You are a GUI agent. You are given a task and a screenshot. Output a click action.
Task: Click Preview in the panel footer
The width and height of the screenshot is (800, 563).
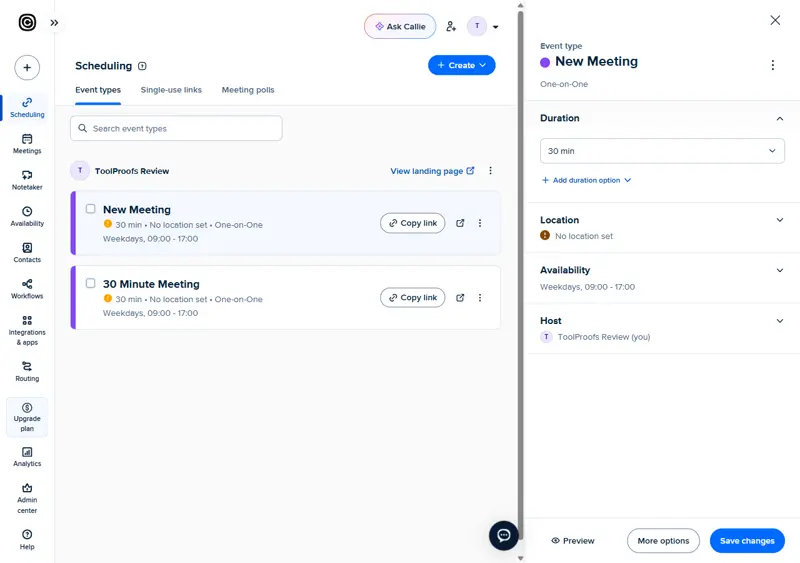(x=572, y=541)
